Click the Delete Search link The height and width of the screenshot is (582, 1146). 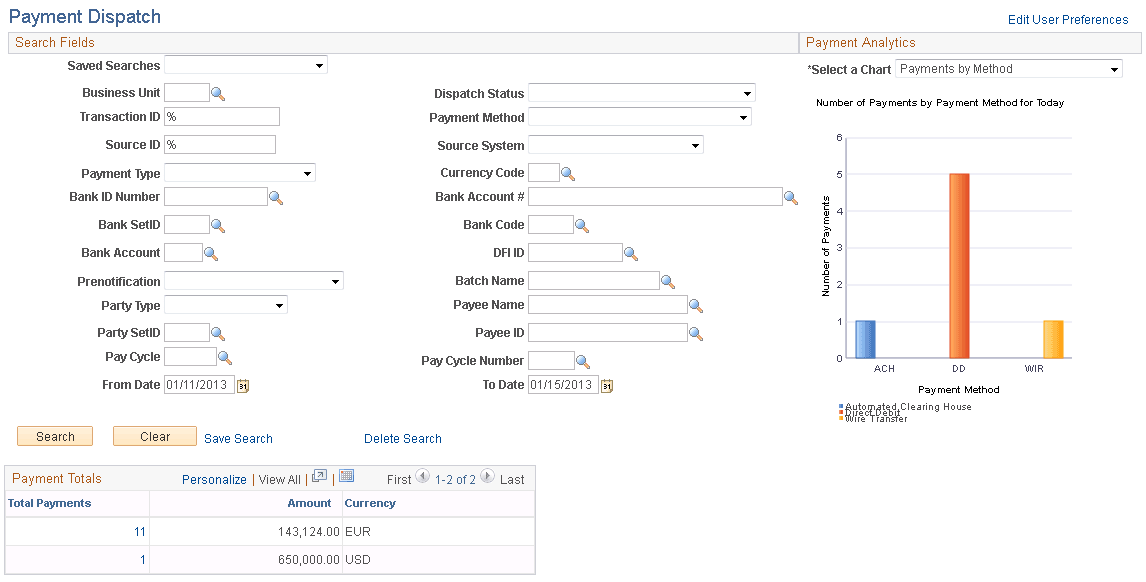point(402,438)
